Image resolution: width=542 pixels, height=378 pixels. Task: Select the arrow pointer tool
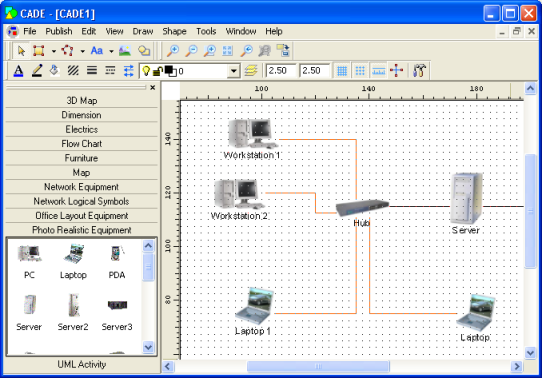[x=21, y=51]
